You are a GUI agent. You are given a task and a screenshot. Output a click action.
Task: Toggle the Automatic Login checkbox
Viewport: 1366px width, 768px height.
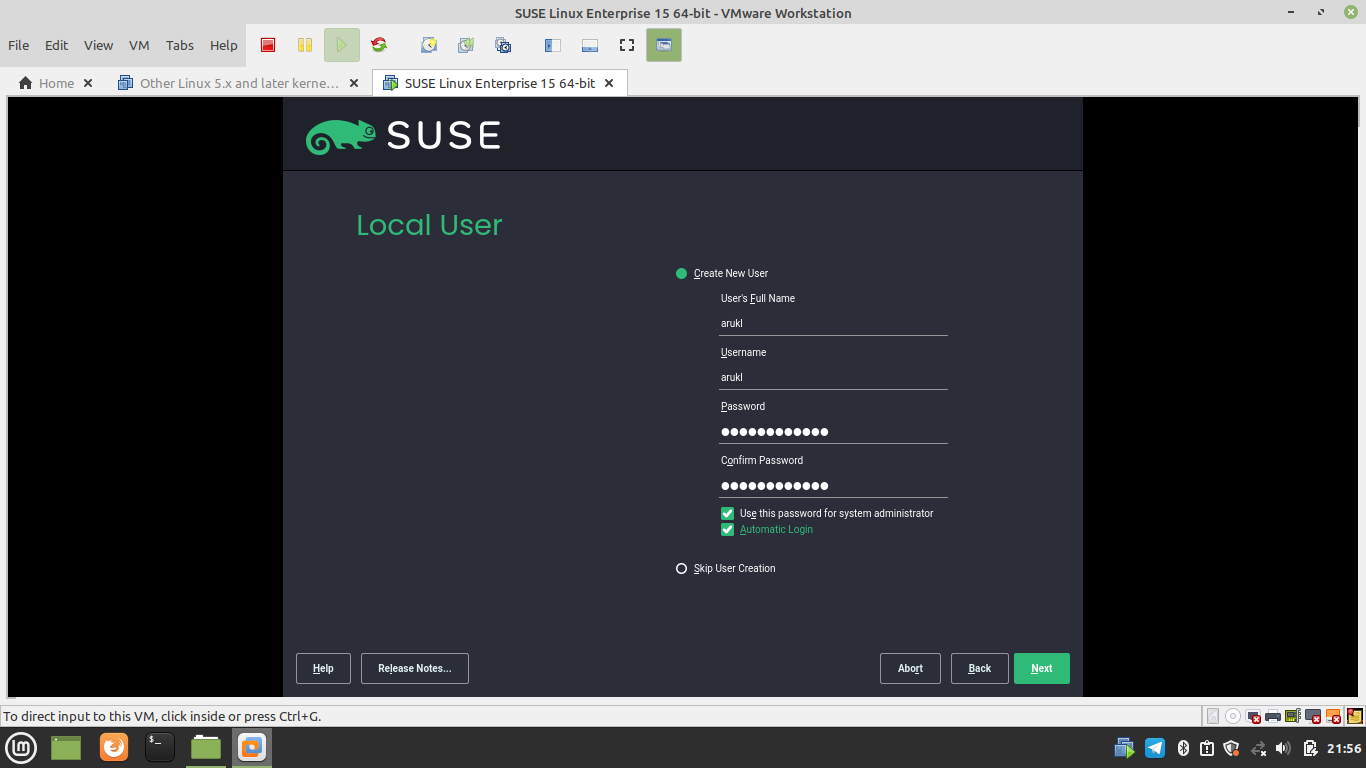[728, 529]
